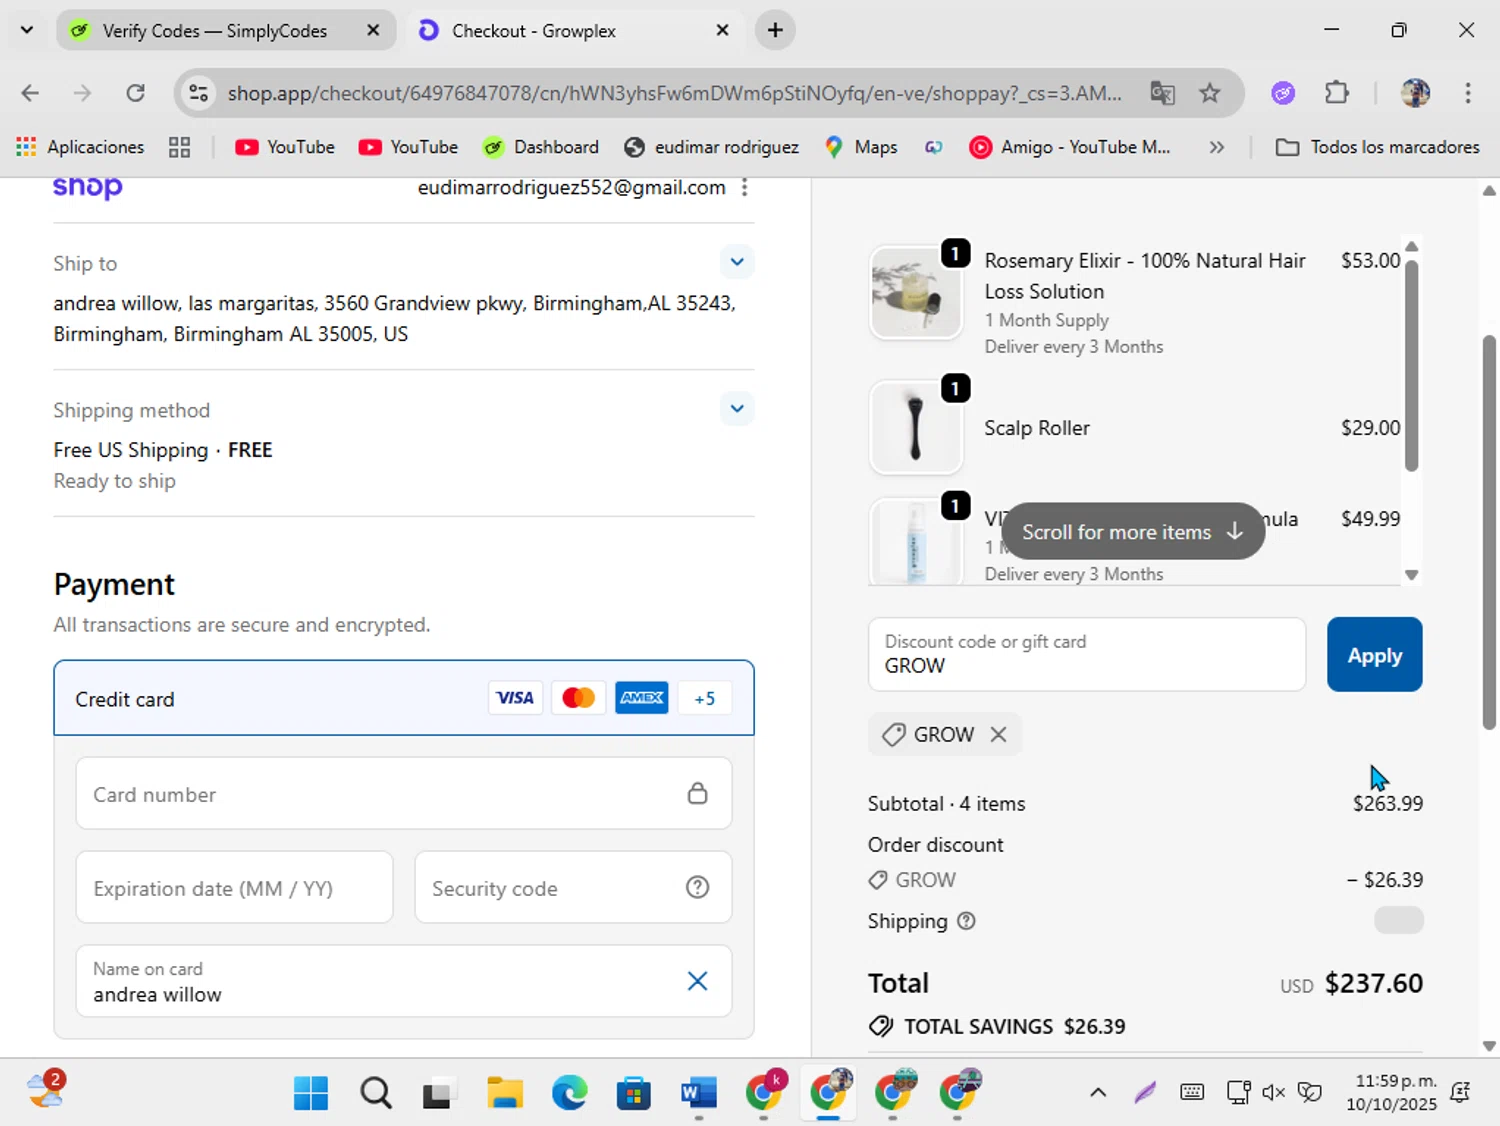
Task: Apply the GROW discount code
Action: coord(1374,655)
